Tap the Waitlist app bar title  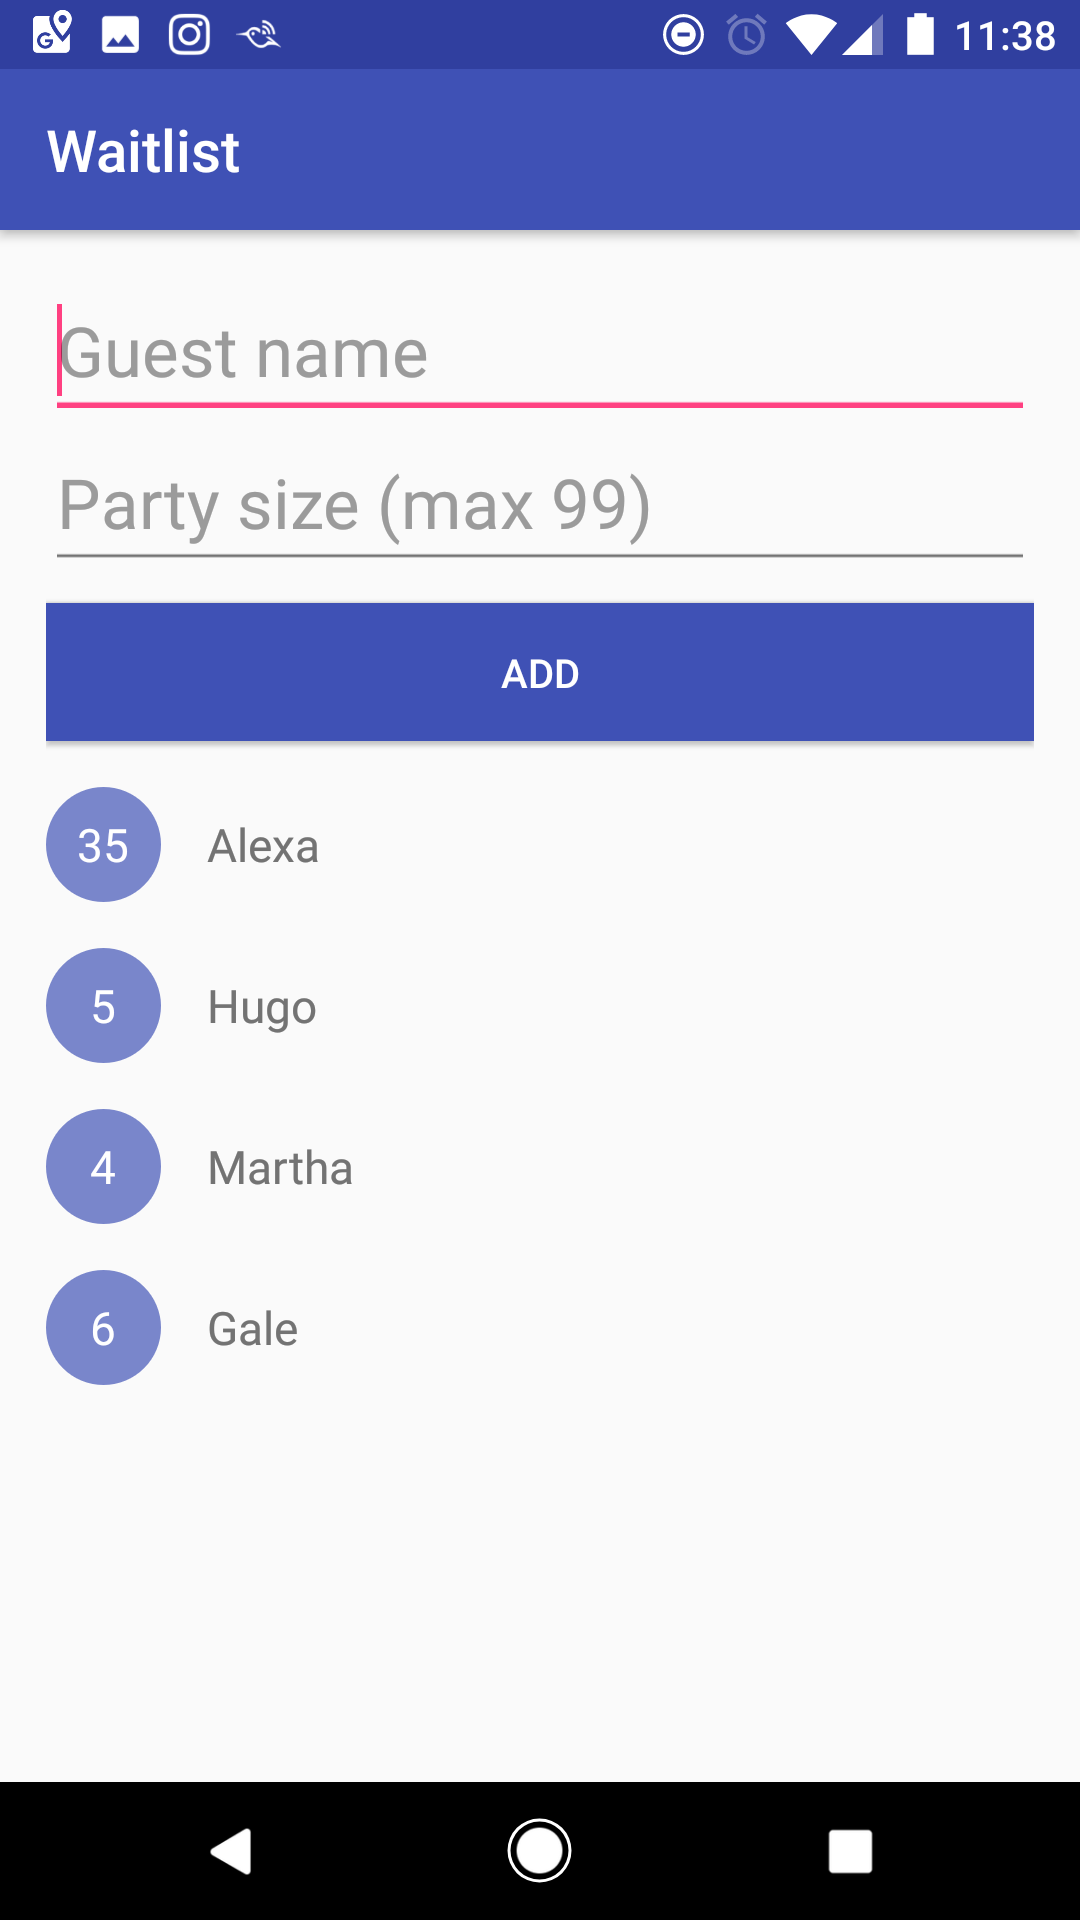coord(144,152)
